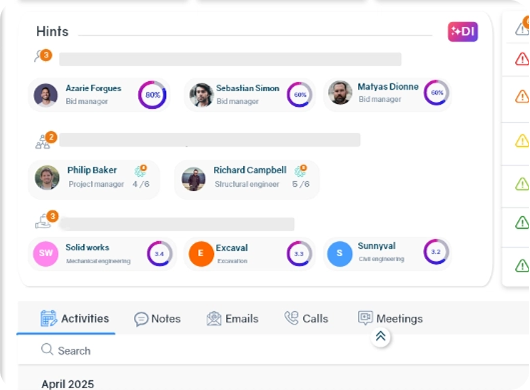Switch to the Meetings tab
Viewport: 530px width, 390px height.
click(x=390, y=318)
